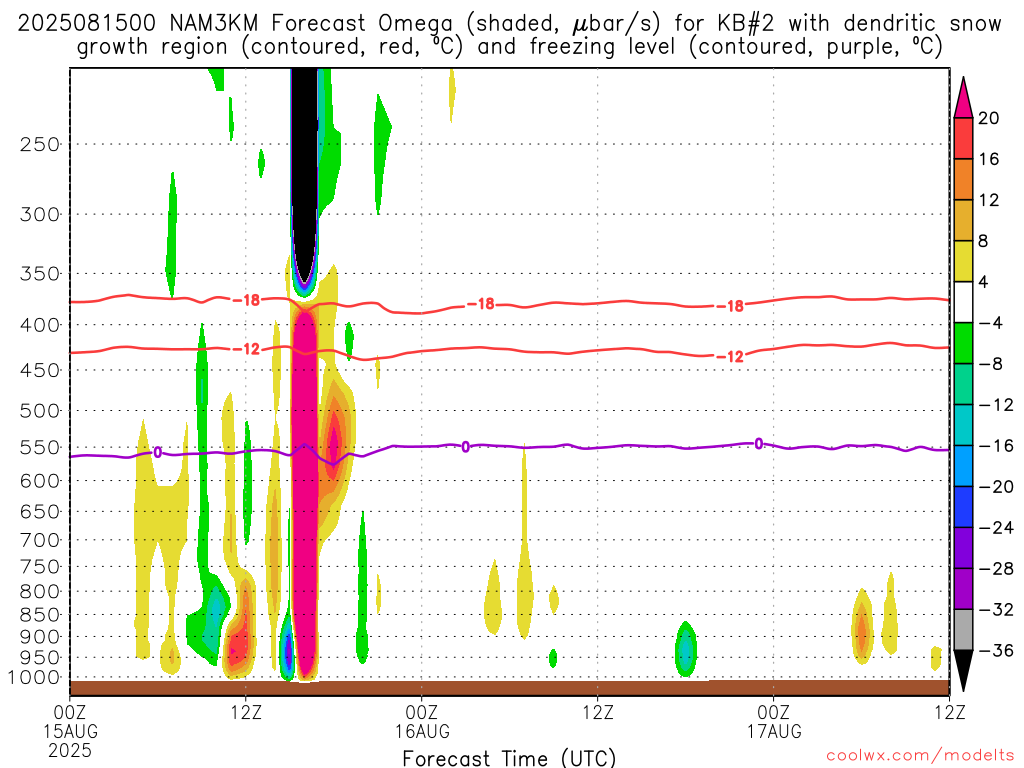Screen dimensions: 1024x768
Task: Click the 550 pressure level label
Action: pos(40,447)
